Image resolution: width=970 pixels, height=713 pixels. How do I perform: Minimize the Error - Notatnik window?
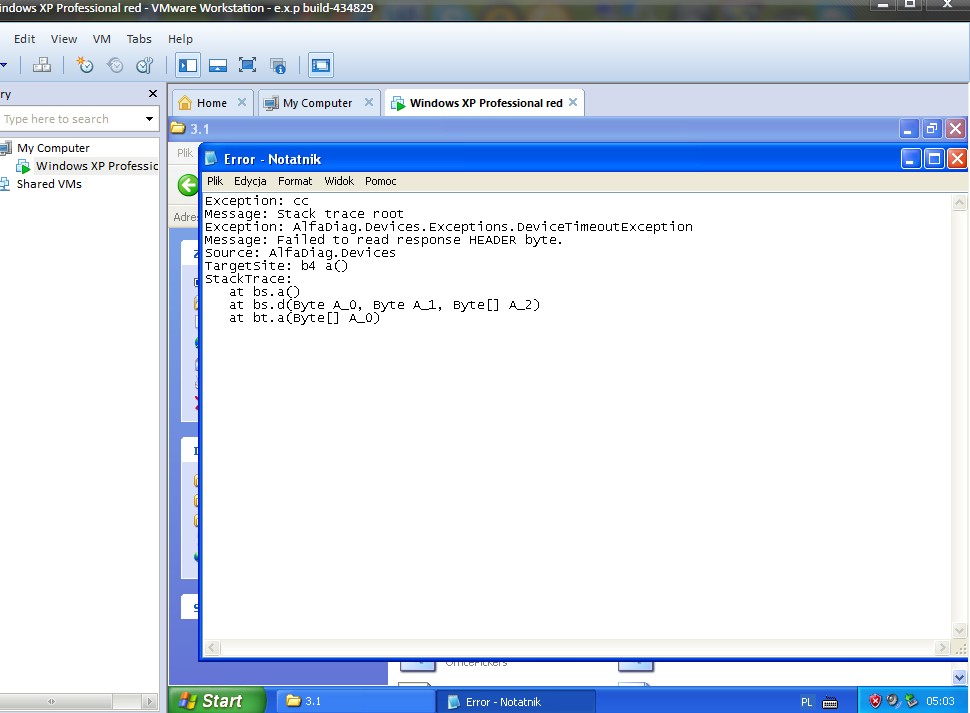[911, 159]
